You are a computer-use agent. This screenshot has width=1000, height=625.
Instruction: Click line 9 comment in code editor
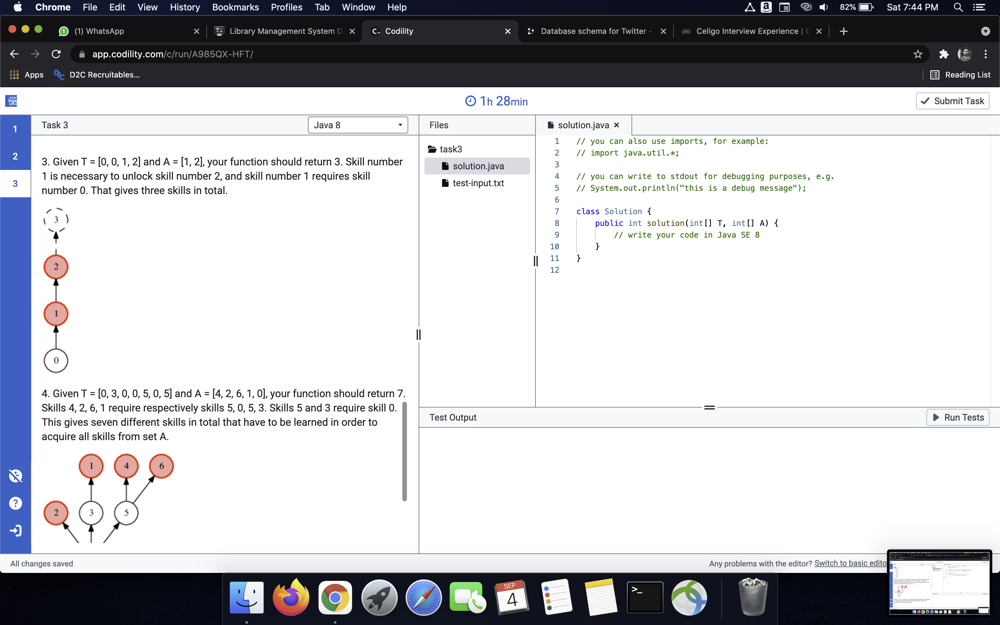coord(687,235)
